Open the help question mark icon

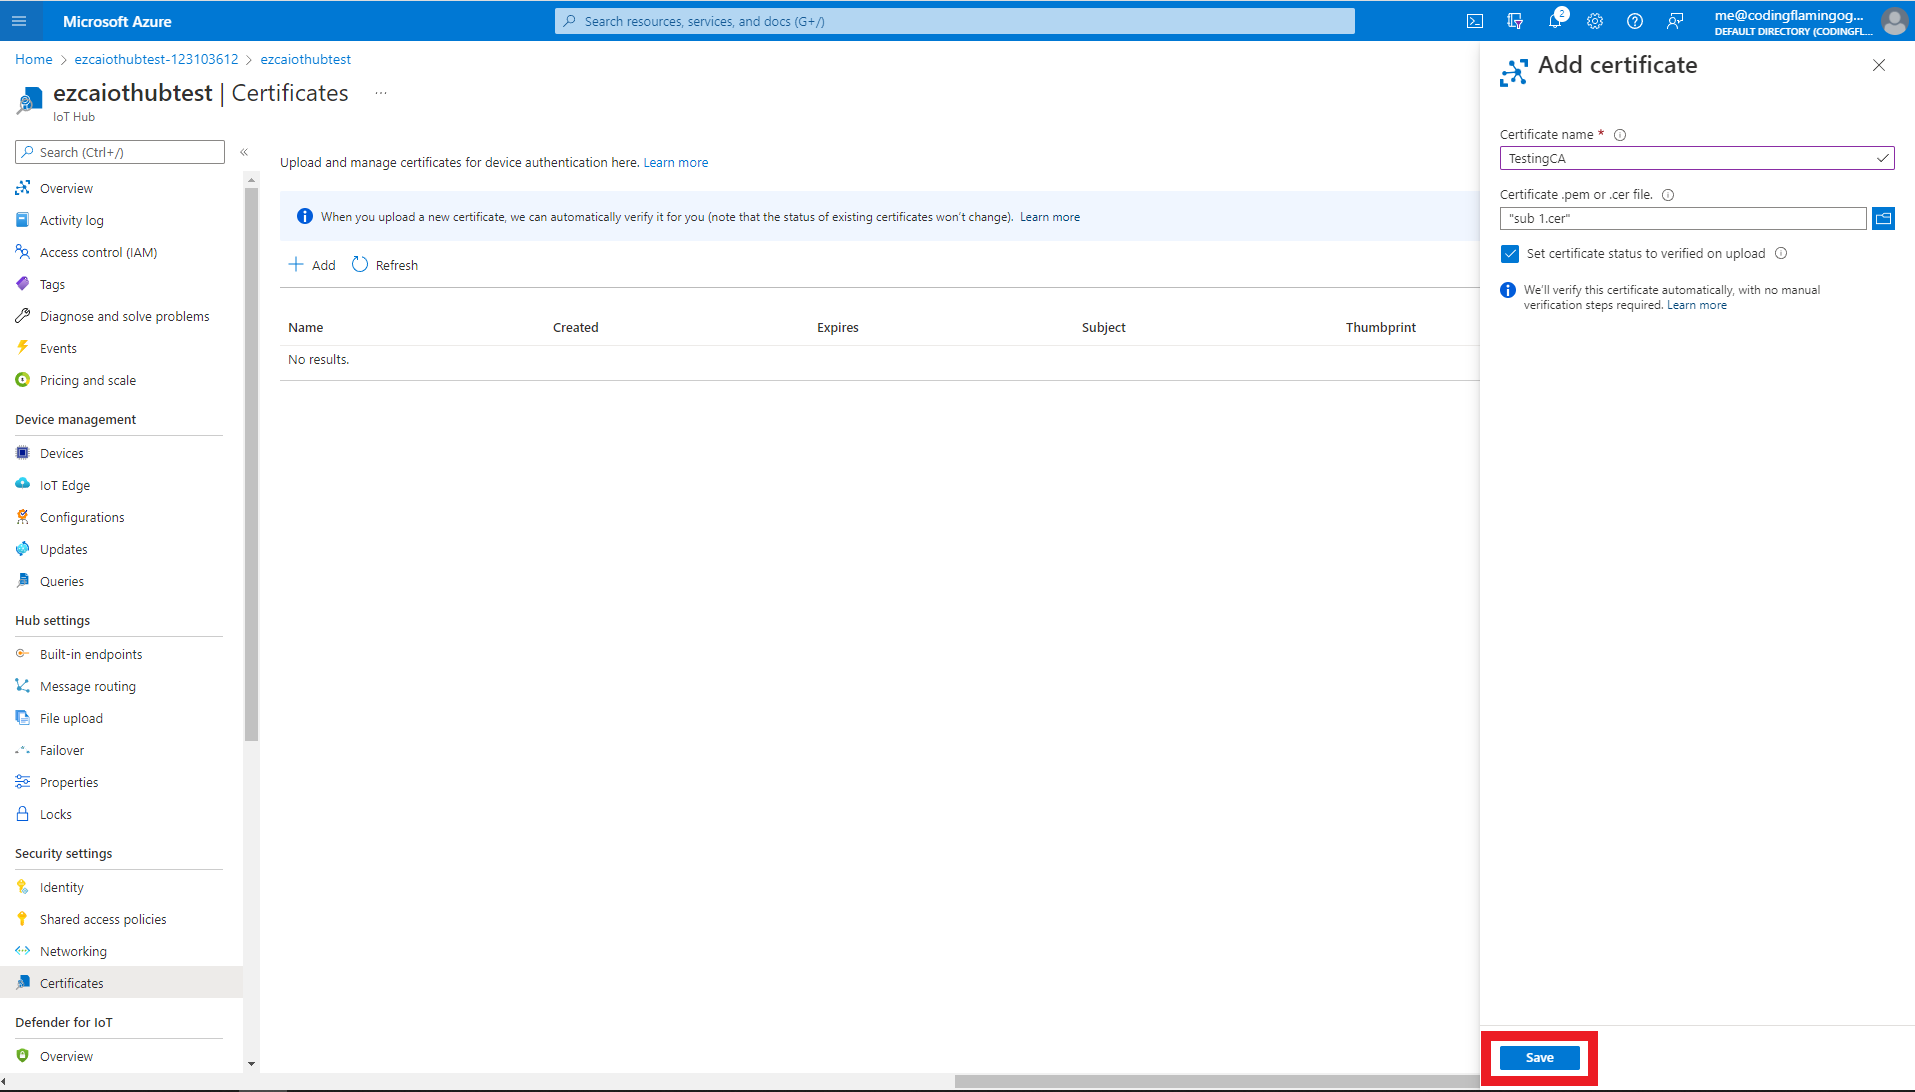[1635, 21]
